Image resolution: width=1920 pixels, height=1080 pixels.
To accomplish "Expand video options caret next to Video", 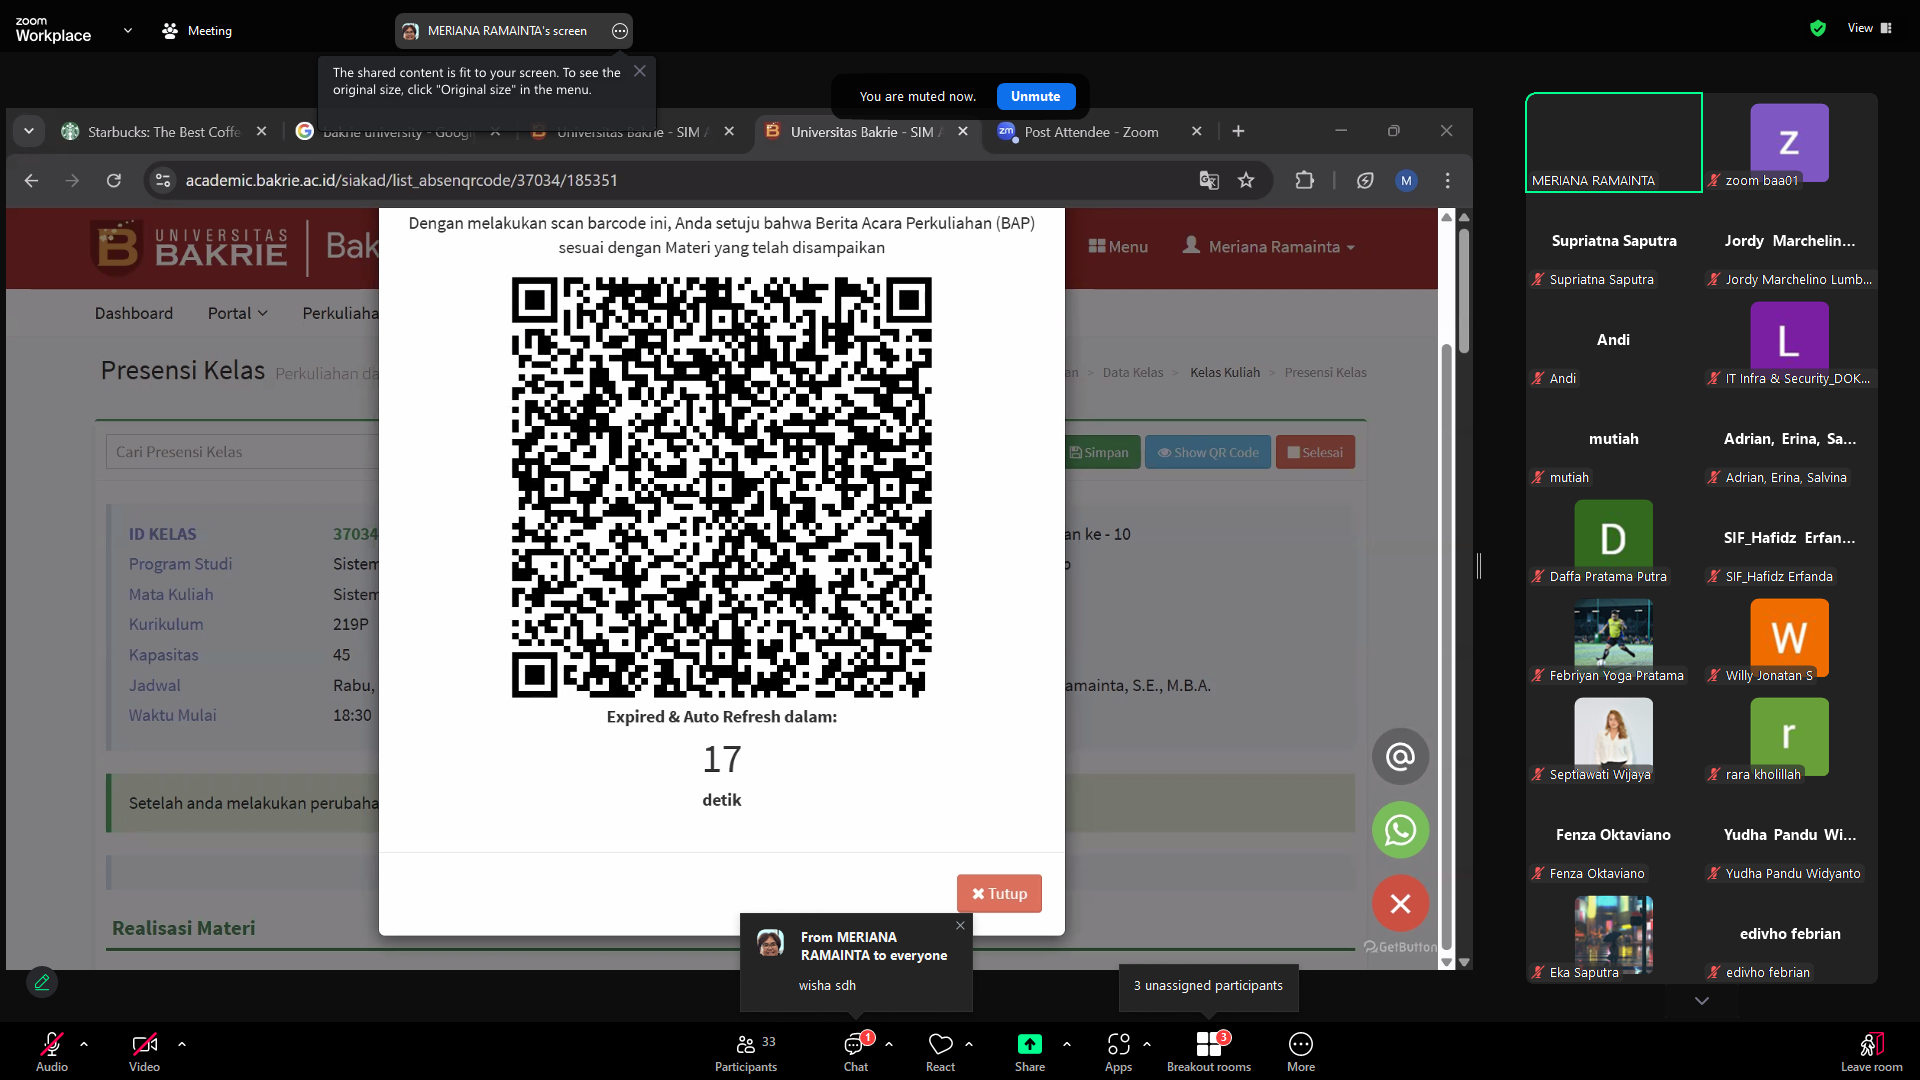I will point(182,1044).
